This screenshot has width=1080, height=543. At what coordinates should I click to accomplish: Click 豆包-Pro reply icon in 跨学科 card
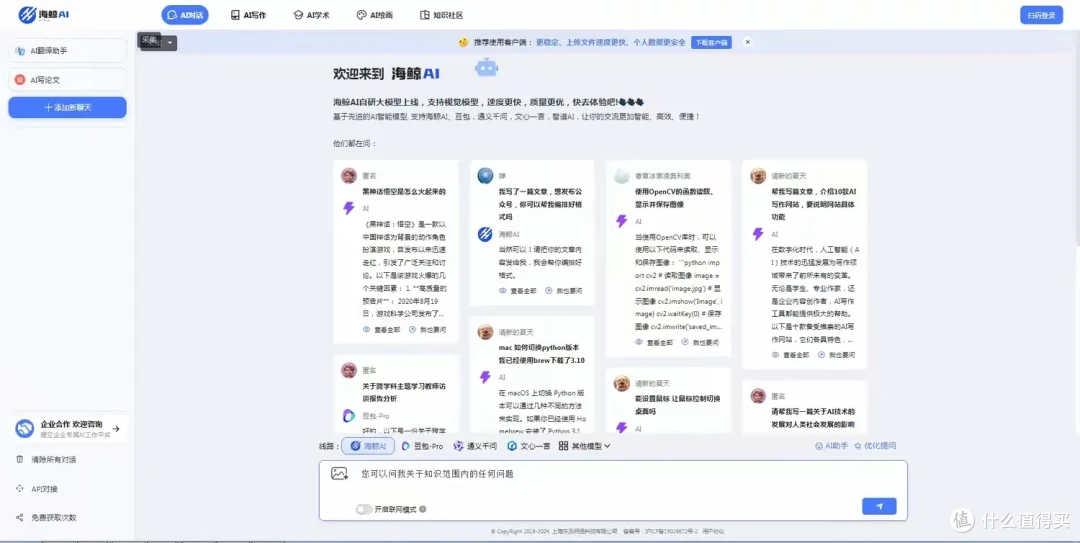pyautogui.click(x=349, y=416)
